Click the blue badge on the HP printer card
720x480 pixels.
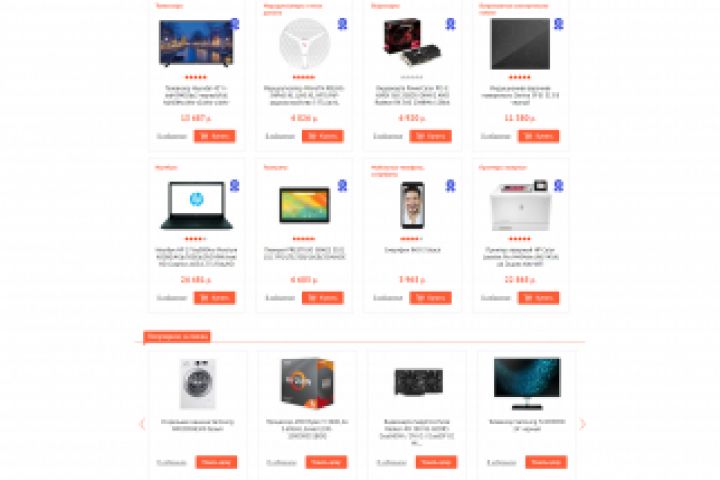pos(558,186)
